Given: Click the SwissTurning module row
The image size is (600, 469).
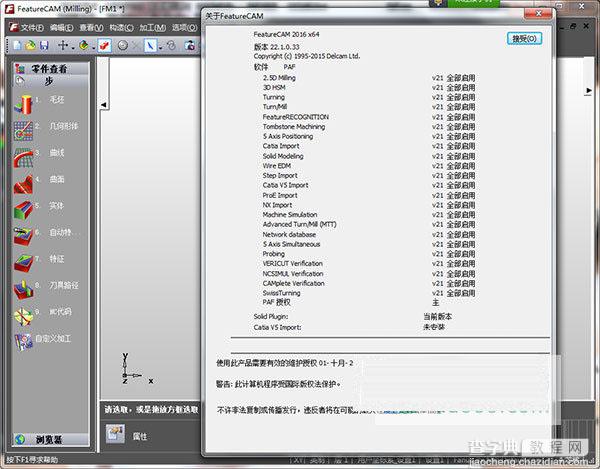Looking at the screenshot, I should [369, 293].
